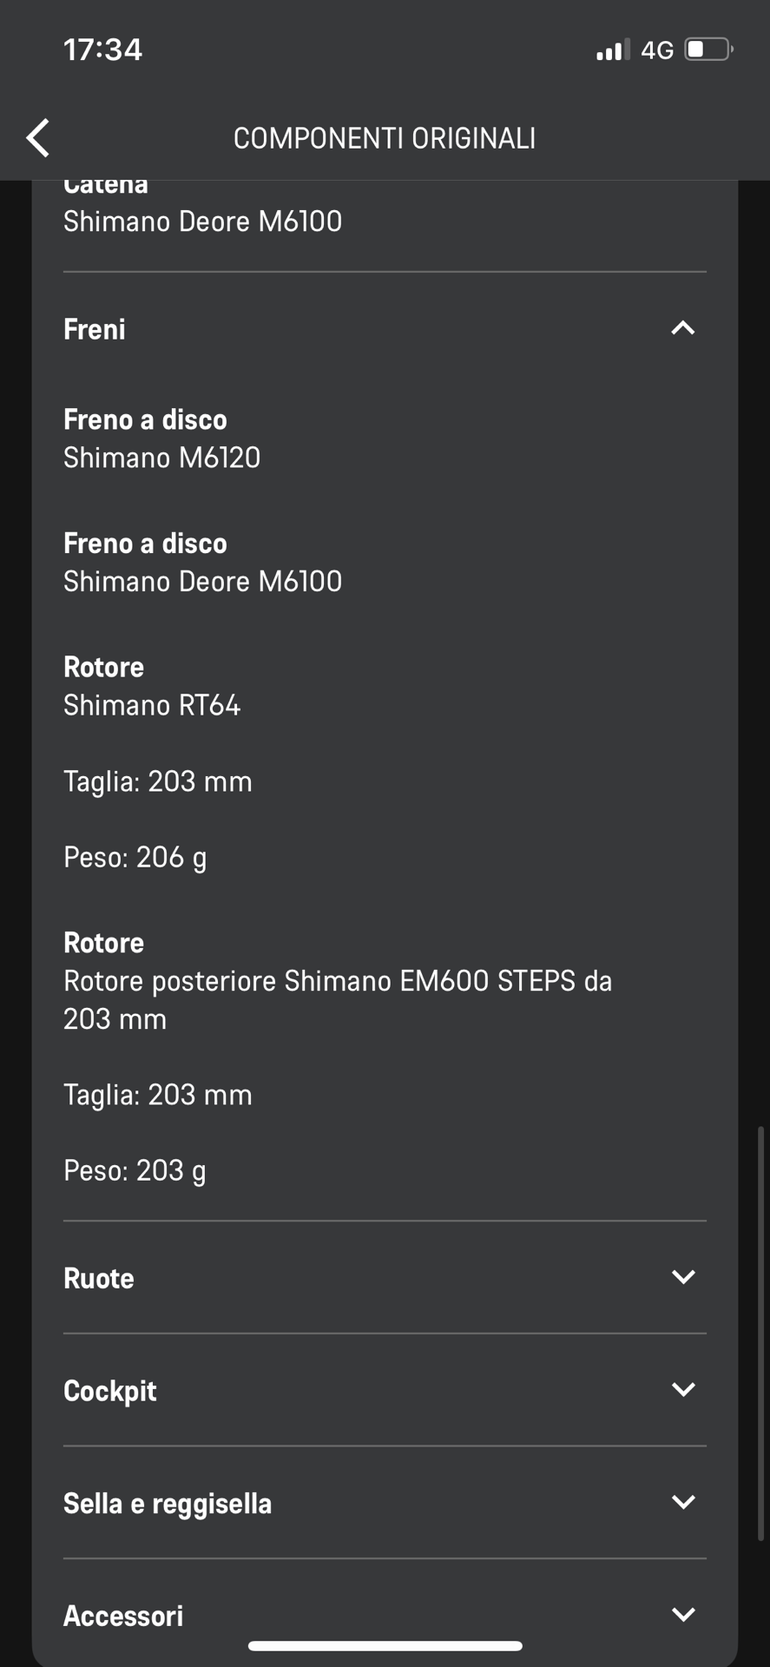The width and height of the screenshot is (770, 1667).
Task: Open the Cockpit section label
Action: click(x=110, y=1391)
